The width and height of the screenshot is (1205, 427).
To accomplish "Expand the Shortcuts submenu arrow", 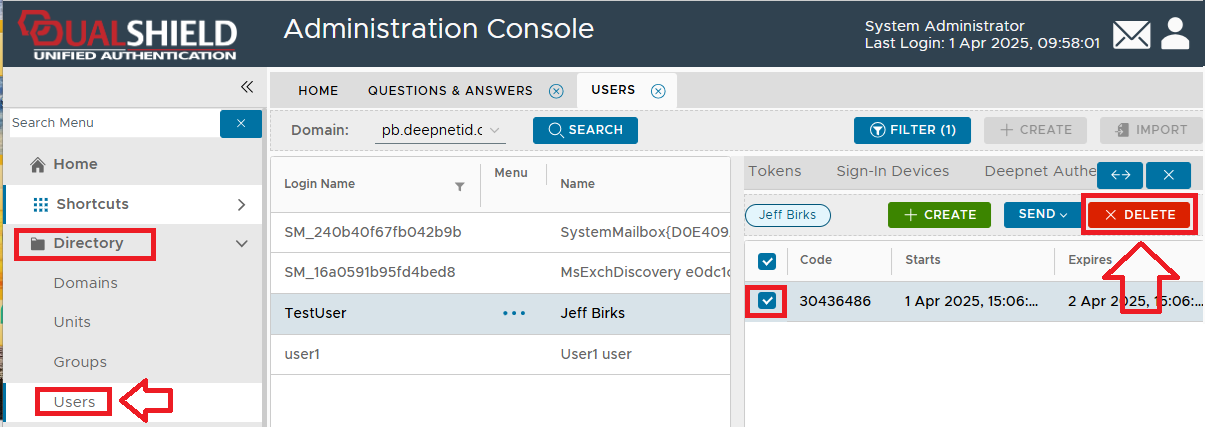I will [241, 204].
